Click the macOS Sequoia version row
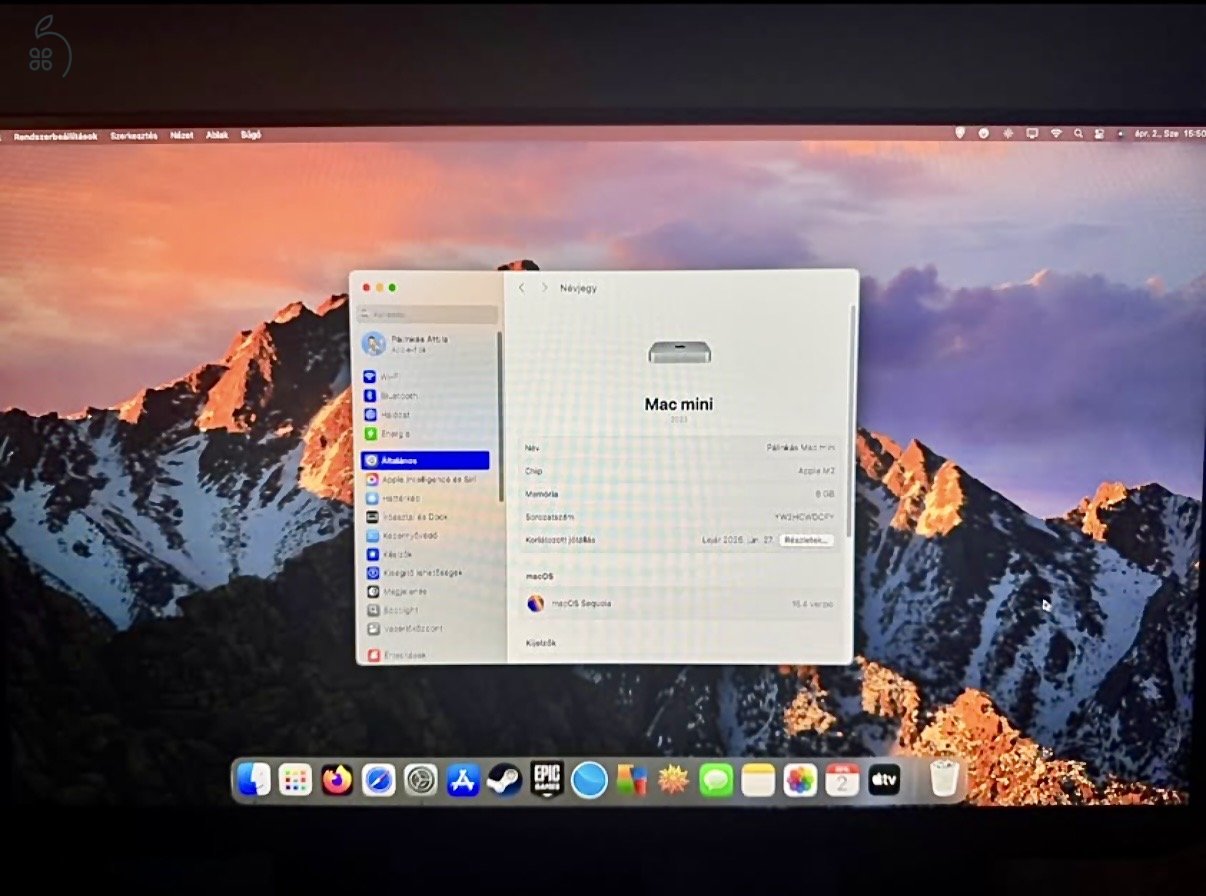Screen dimensions: 1206x896 click(x=680, y=603)
